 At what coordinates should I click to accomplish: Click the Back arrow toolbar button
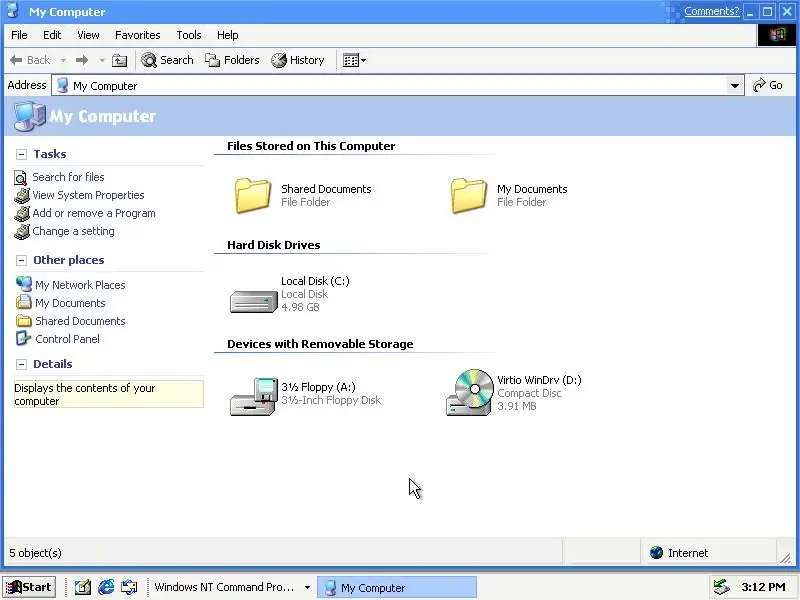point(30,60)
